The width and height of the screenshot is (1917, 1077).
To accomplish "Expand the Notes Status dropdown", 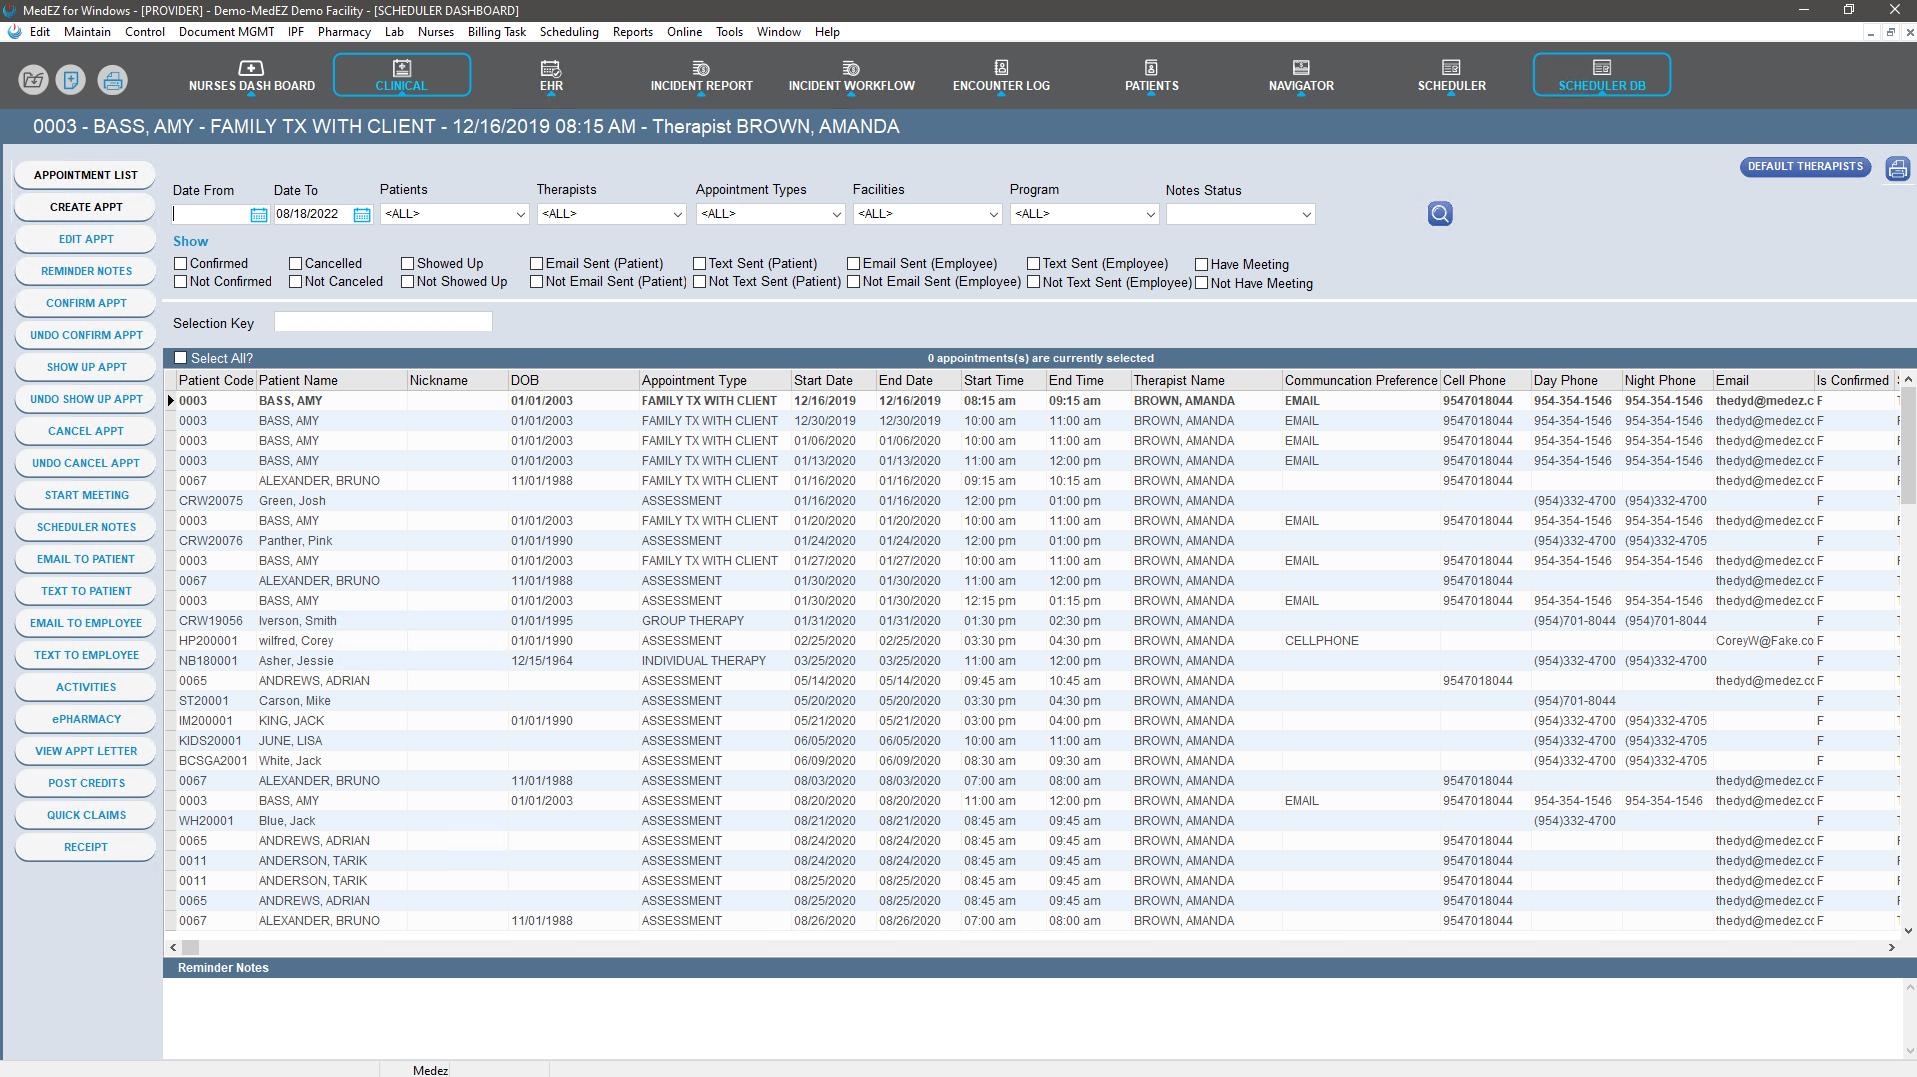I will 1306,214.
